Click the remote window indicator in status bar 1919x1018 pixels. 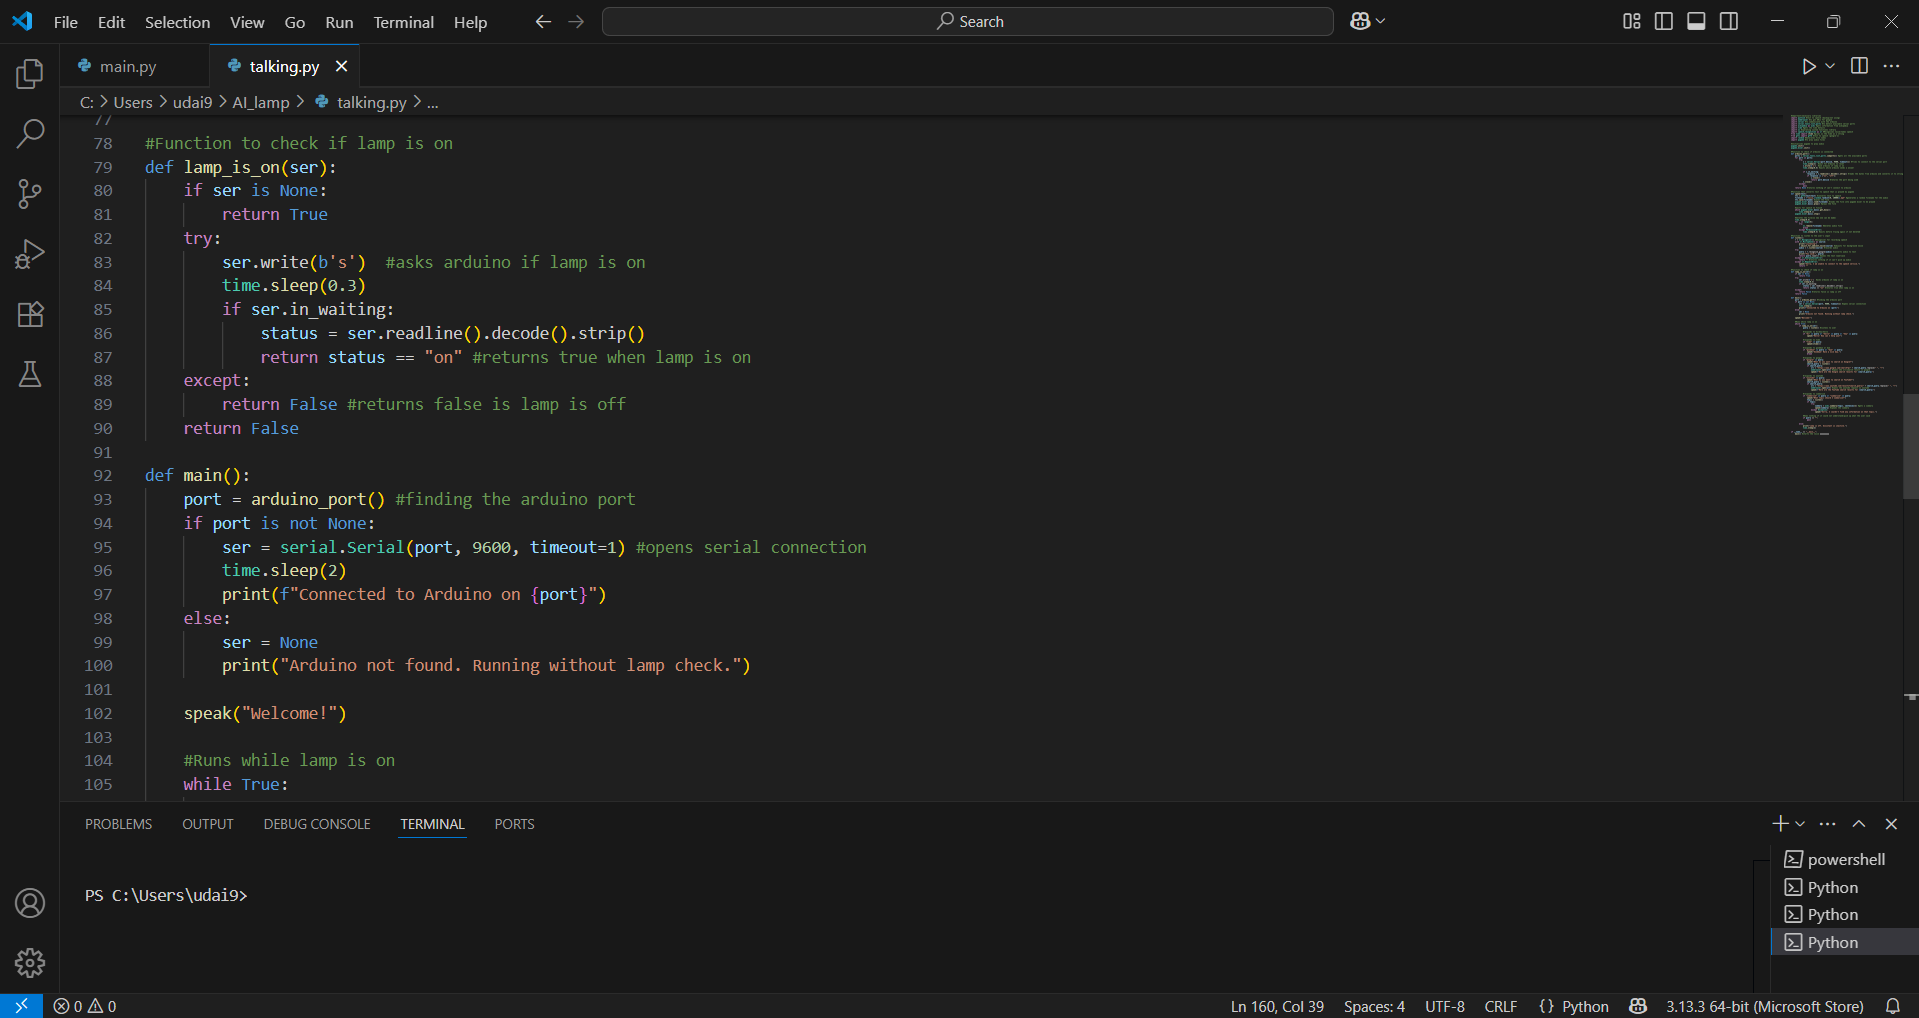(x=21, y=1006)
